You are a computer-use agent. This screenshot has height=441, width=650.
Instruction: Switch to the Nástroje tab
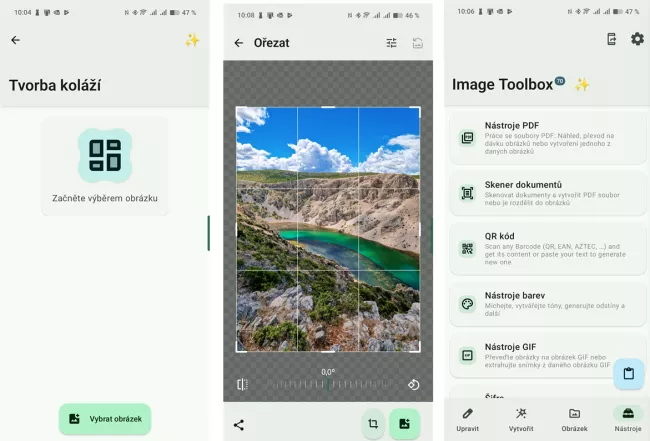coord(628,419)
